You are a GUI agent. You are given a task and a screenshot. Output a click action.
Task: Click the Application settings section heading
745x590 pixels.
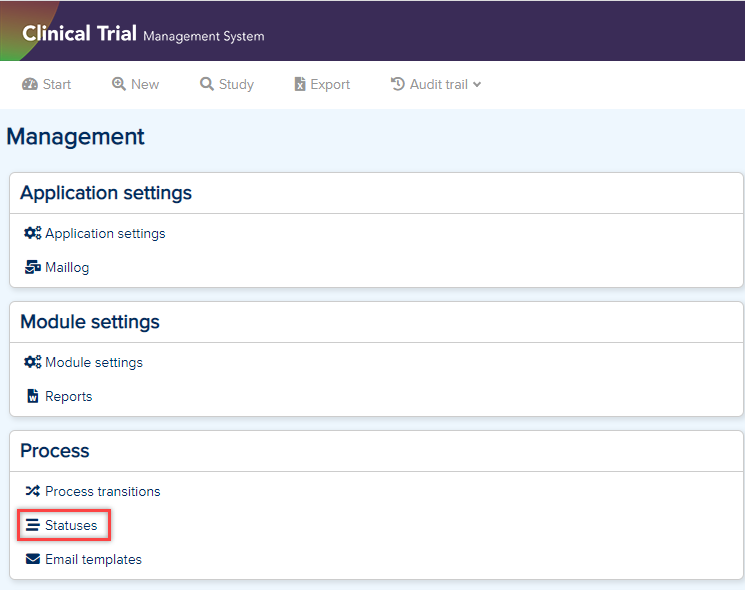pos(106,193)
